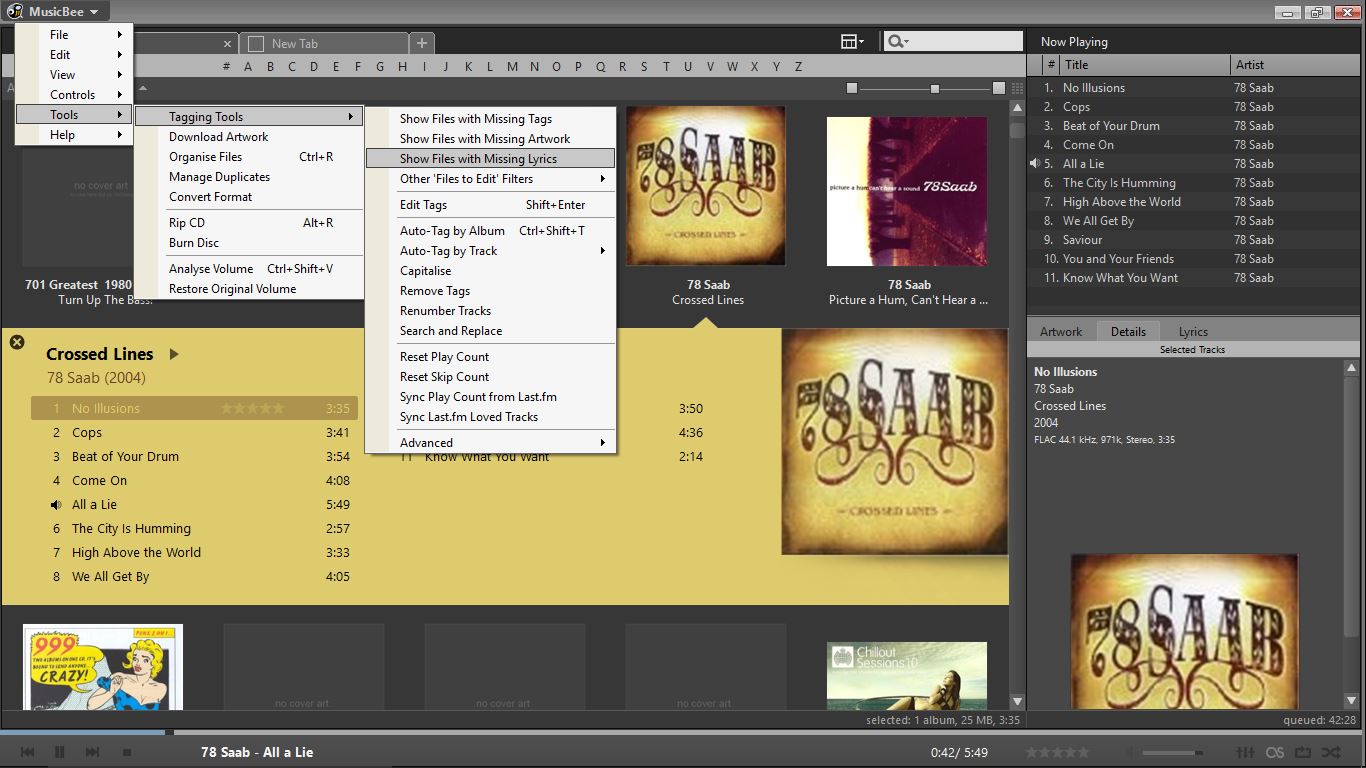Sort Now Playing by Title column
Screen dimensions: 1366x768
point(1144,65)
